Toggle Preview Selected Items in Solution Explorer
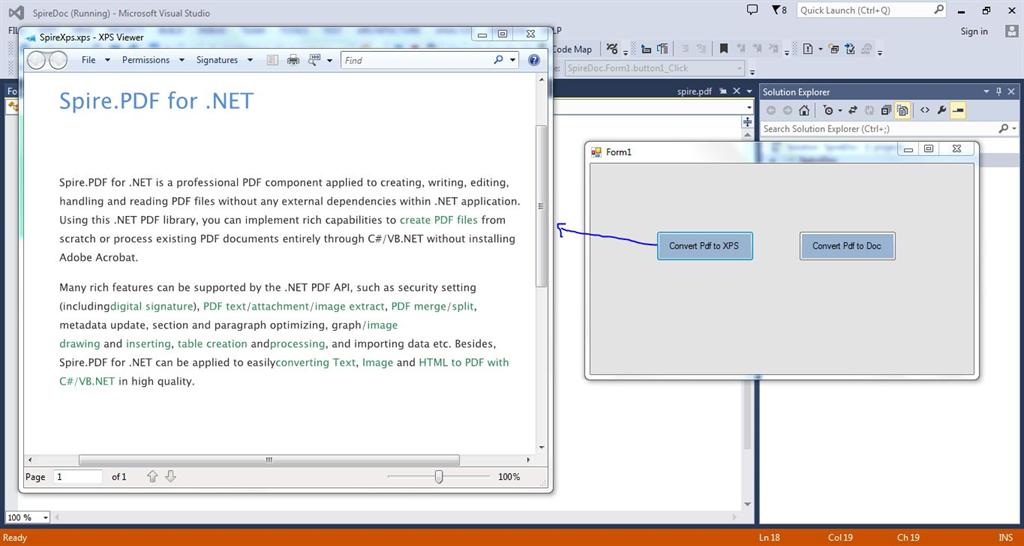 (x=957, y=110)
